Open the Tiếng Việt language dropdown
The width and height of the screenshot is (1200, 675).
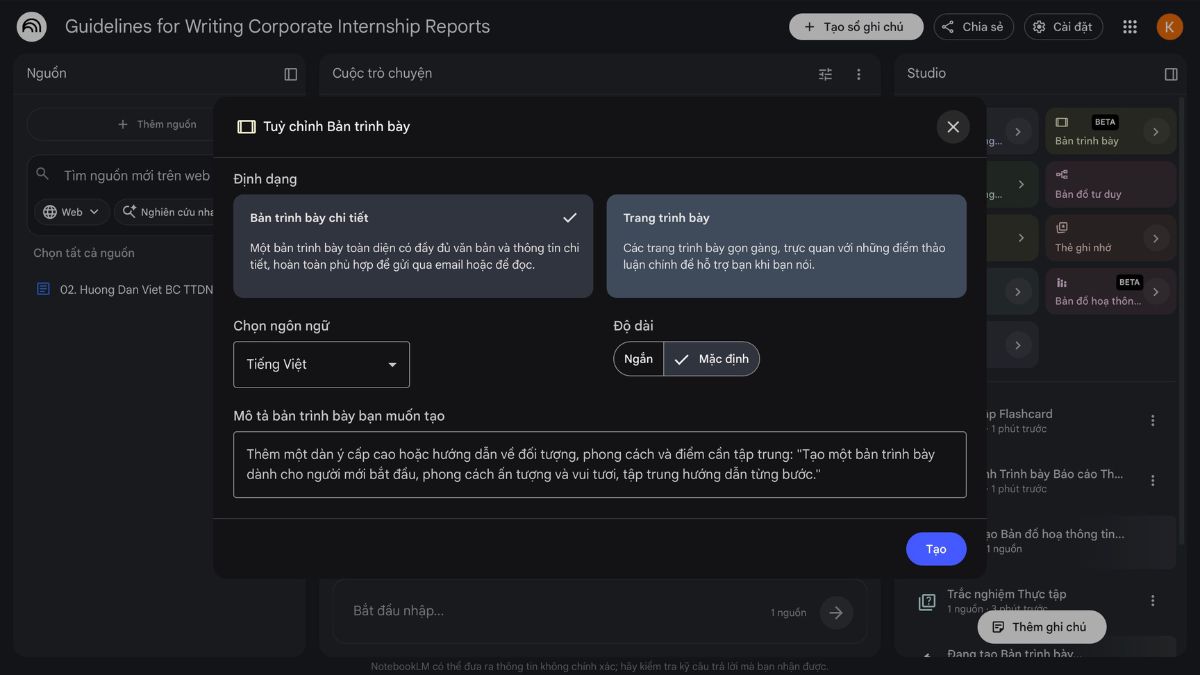321,365
